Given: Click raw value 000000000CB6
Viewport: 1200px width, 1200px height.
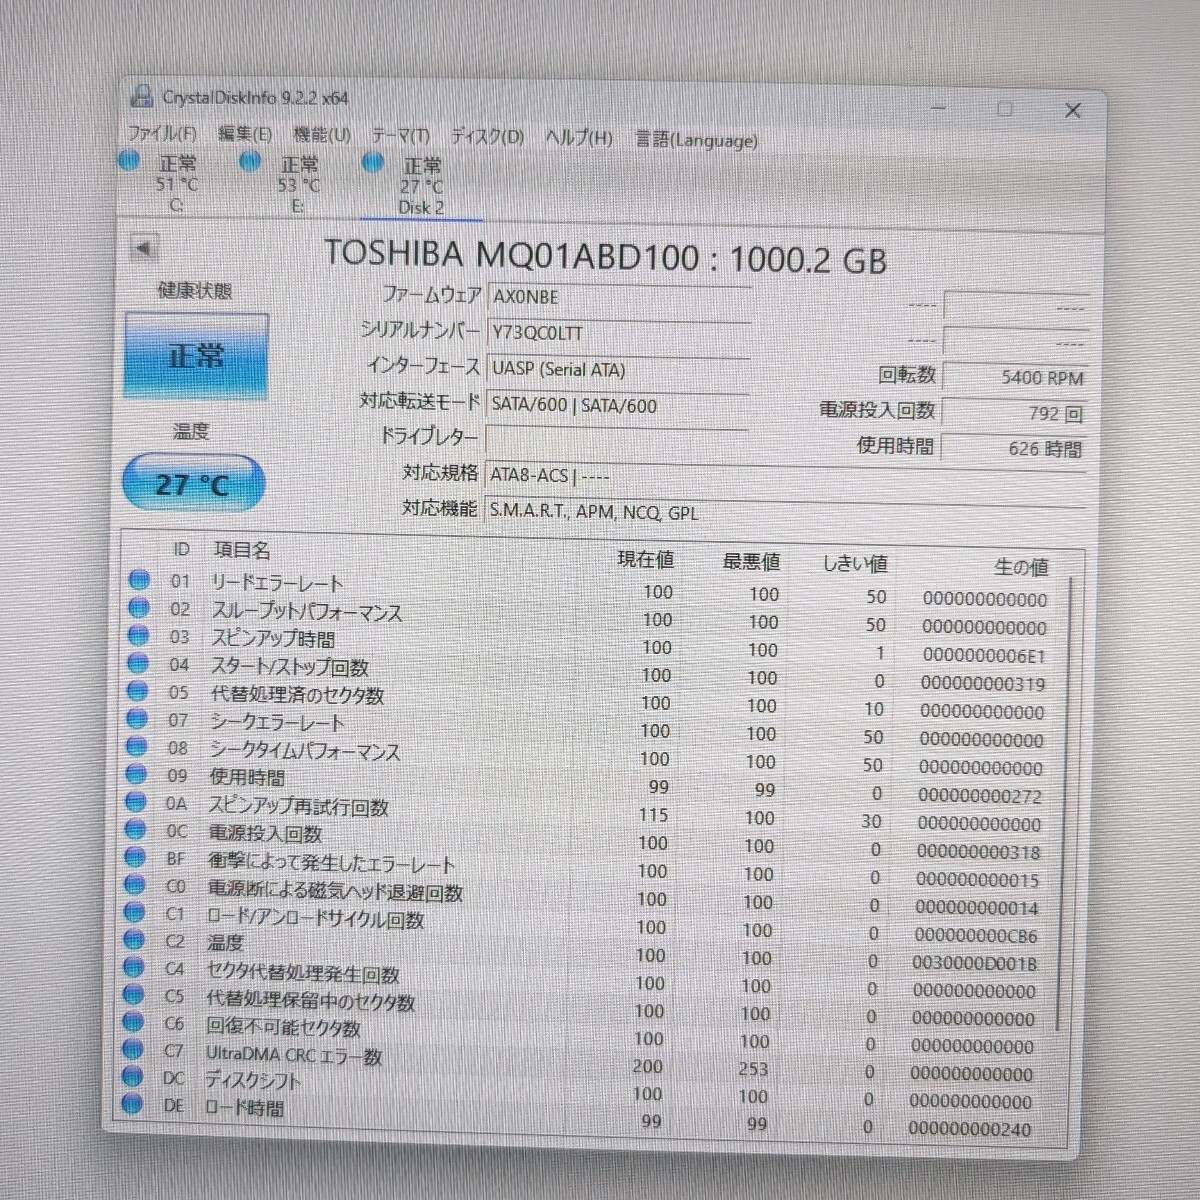Looking at the screenshot, I should 976,936.
